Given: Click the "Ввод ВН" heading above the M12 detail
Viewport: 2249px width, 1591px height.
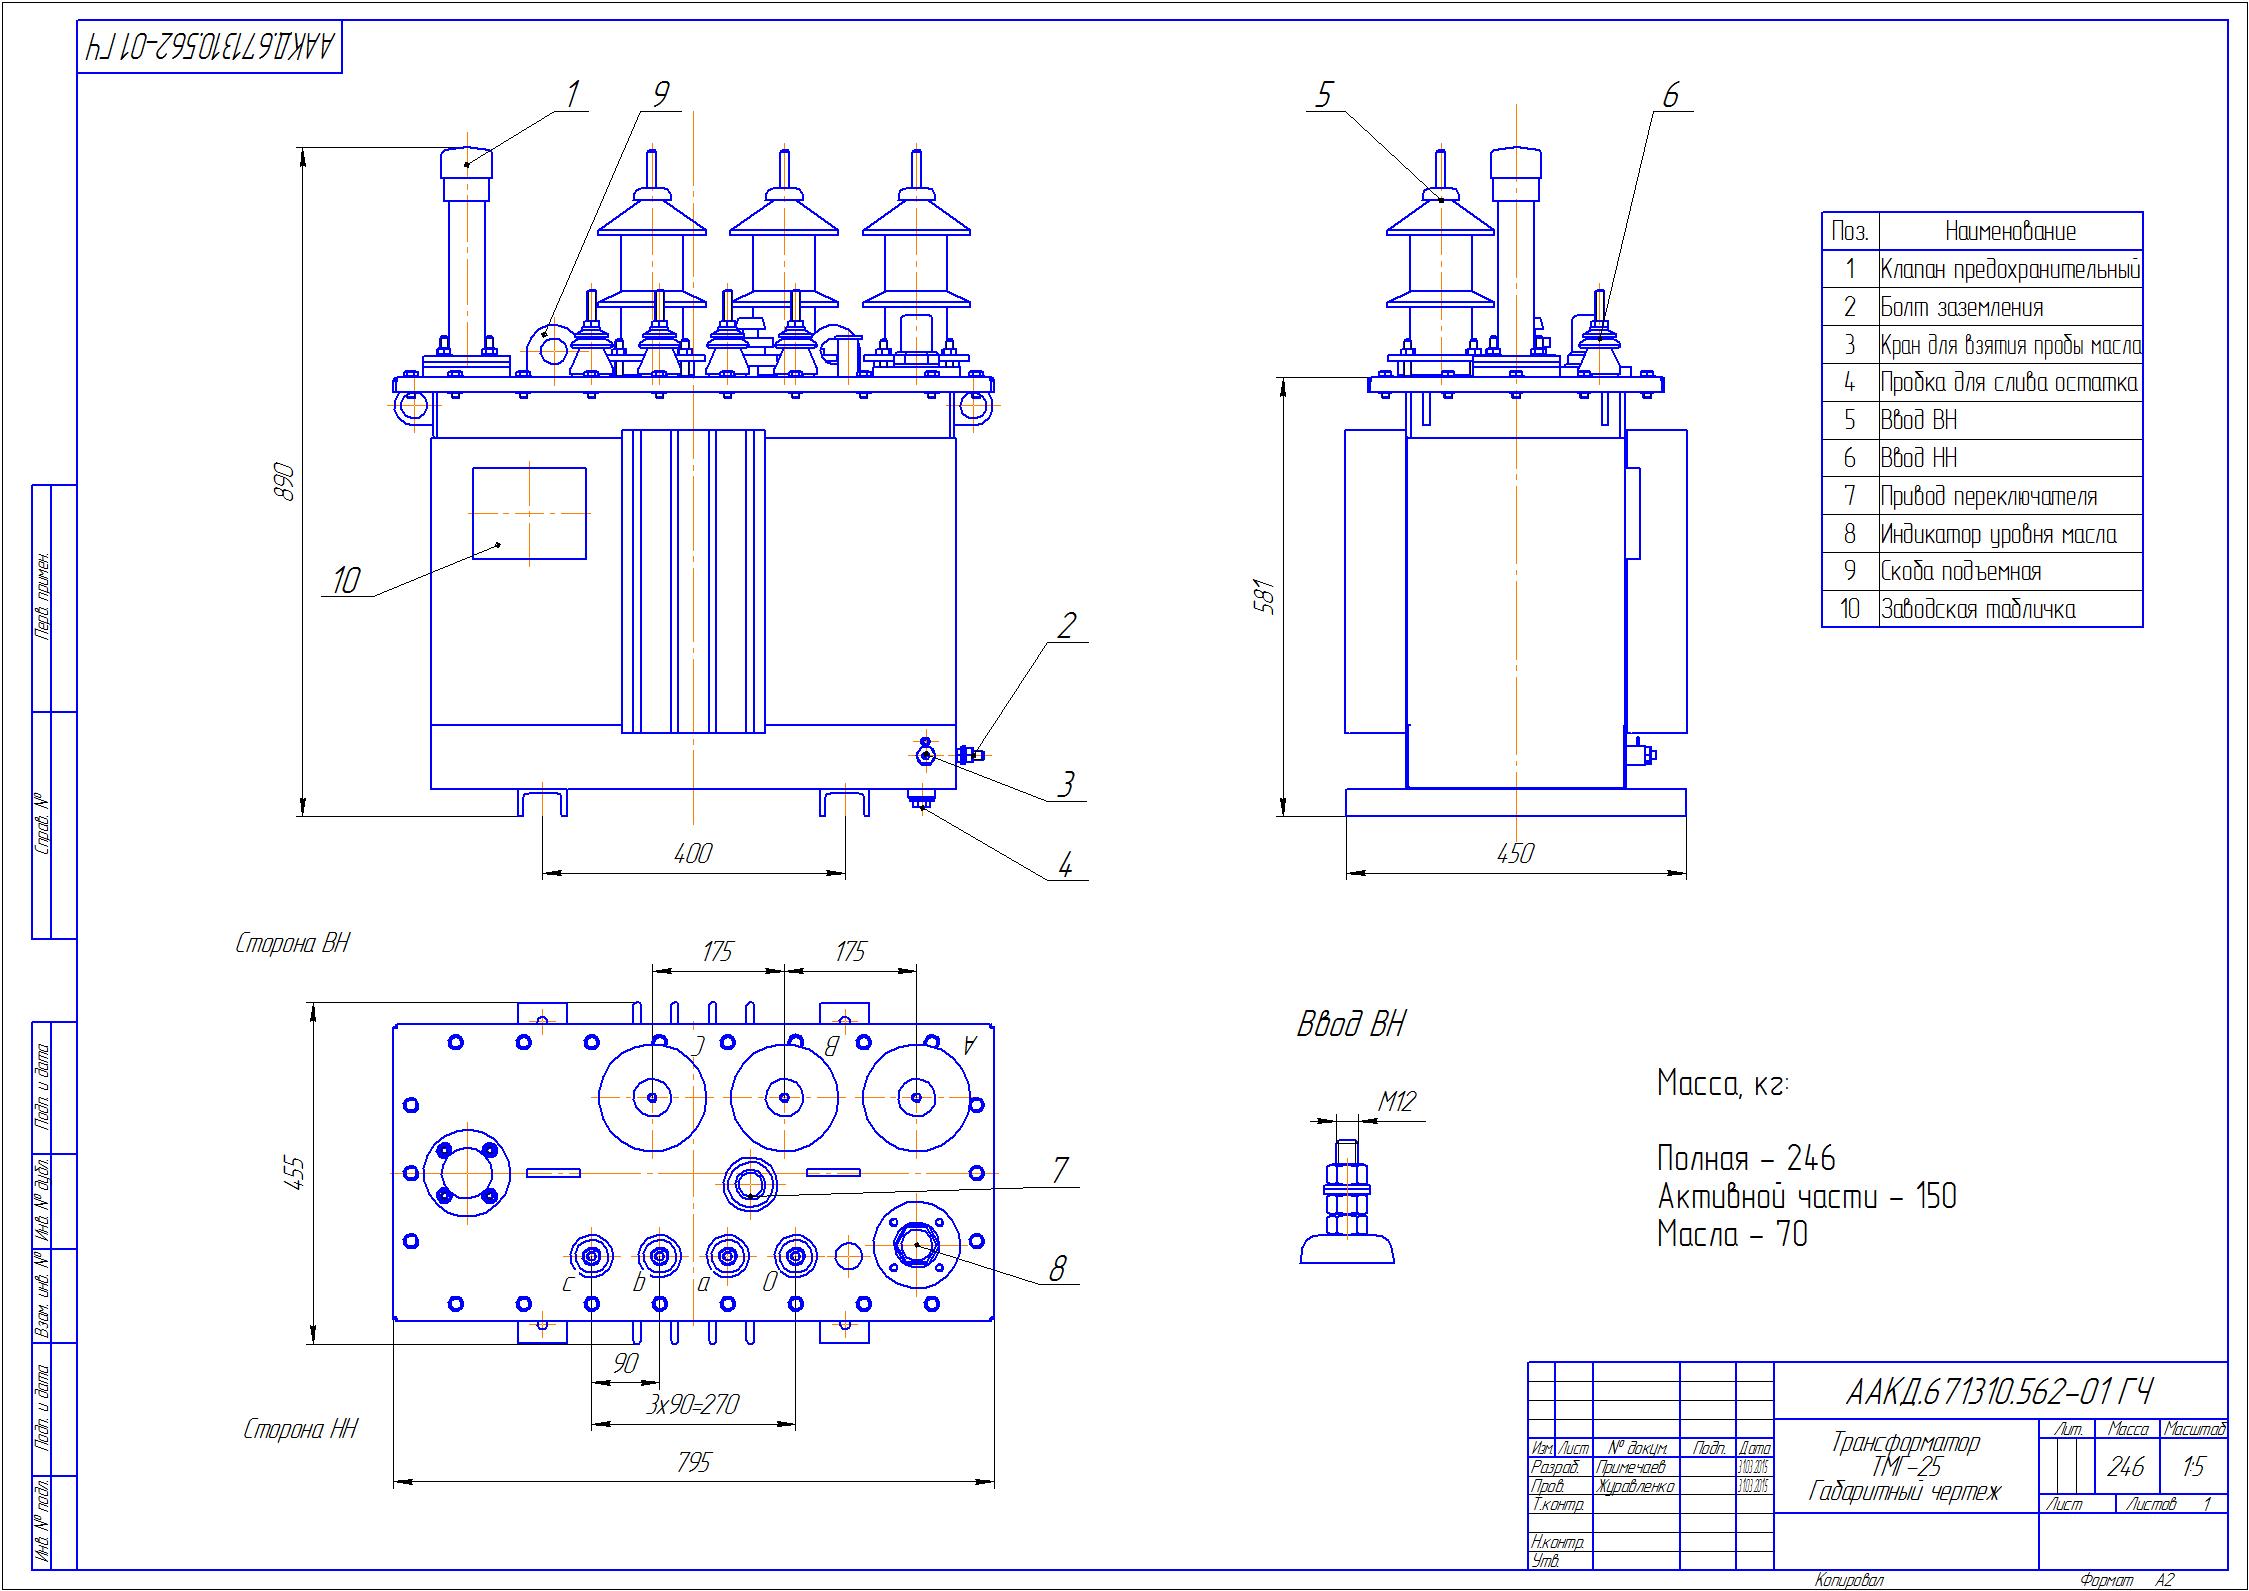Looking at the screenshot, I should [x=1351, y=1025].
